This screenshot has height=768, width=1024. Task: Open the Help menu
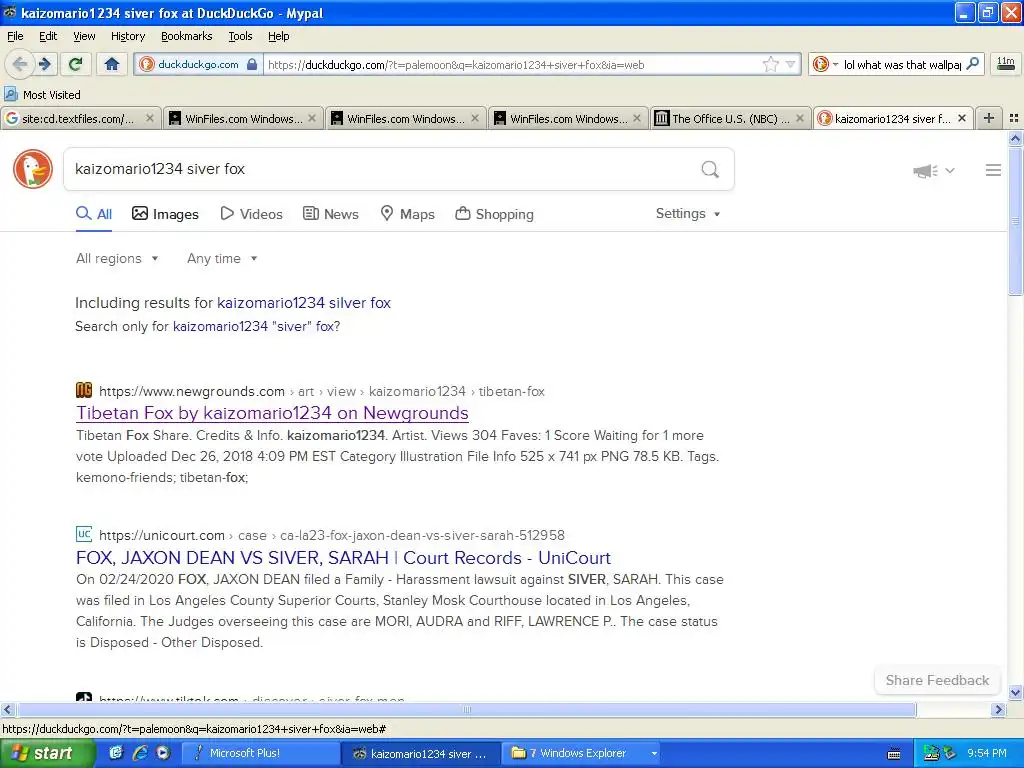point(278,36)
